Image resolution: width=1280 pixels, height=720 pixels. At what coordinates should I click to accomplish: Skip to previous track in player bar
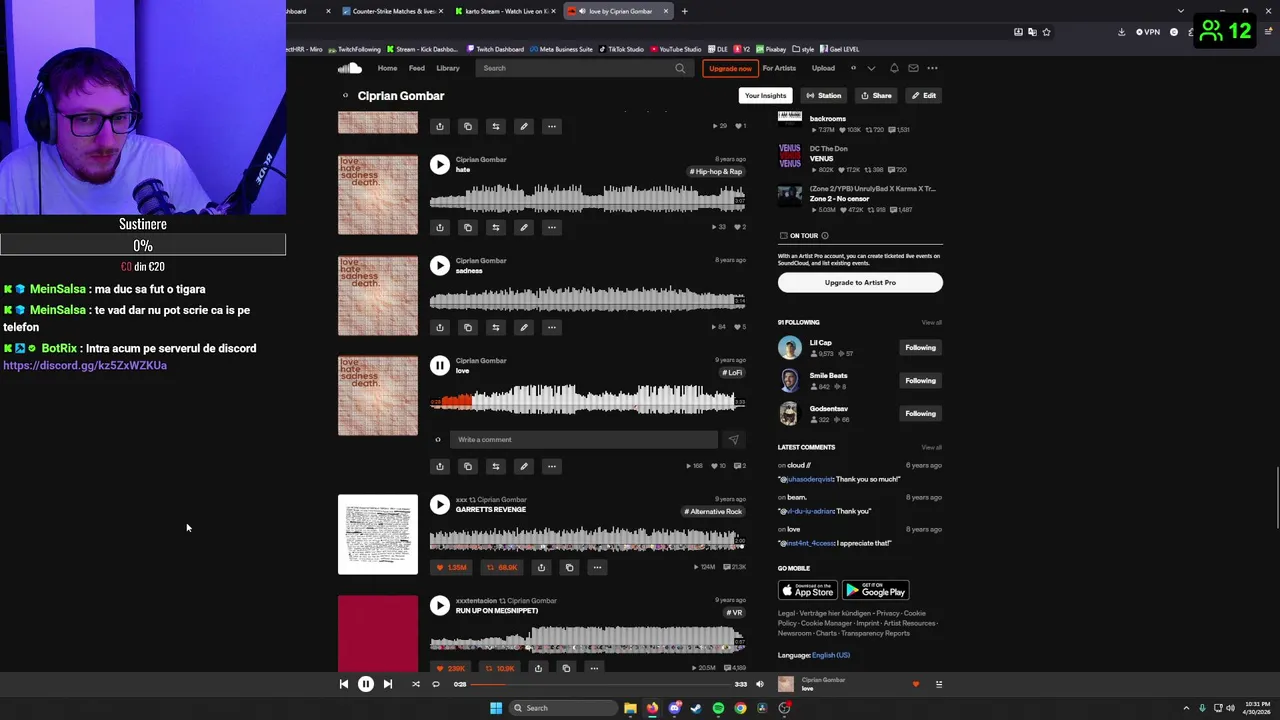(343, 684)
